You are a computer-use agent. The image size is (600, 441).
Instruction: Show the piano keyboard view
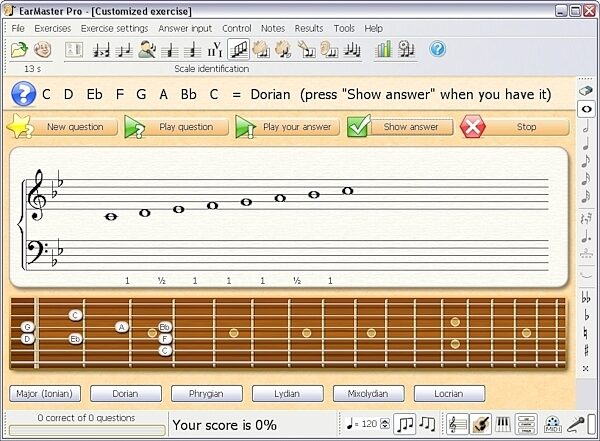tap(503, 424)
